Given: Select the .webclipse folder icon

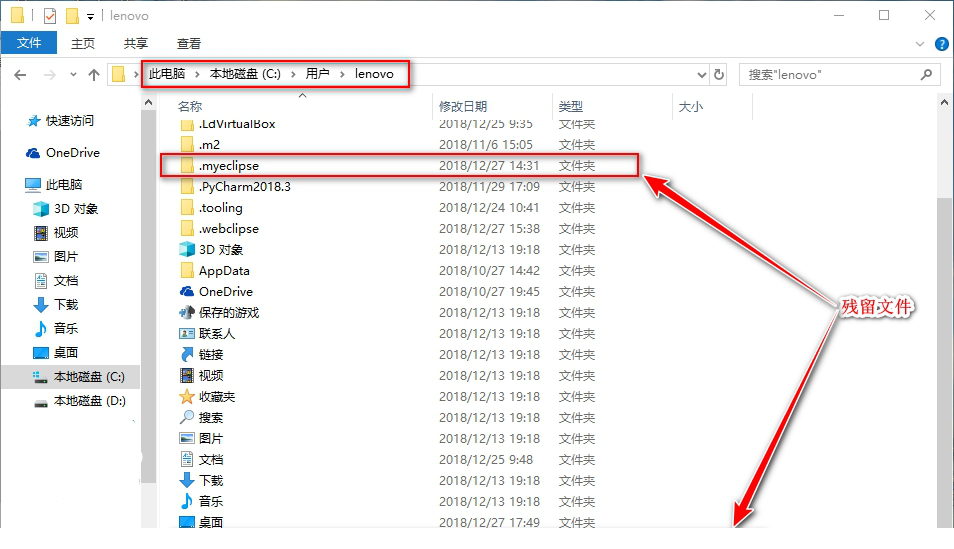Looking at the screenshot, I should point(187,228).
